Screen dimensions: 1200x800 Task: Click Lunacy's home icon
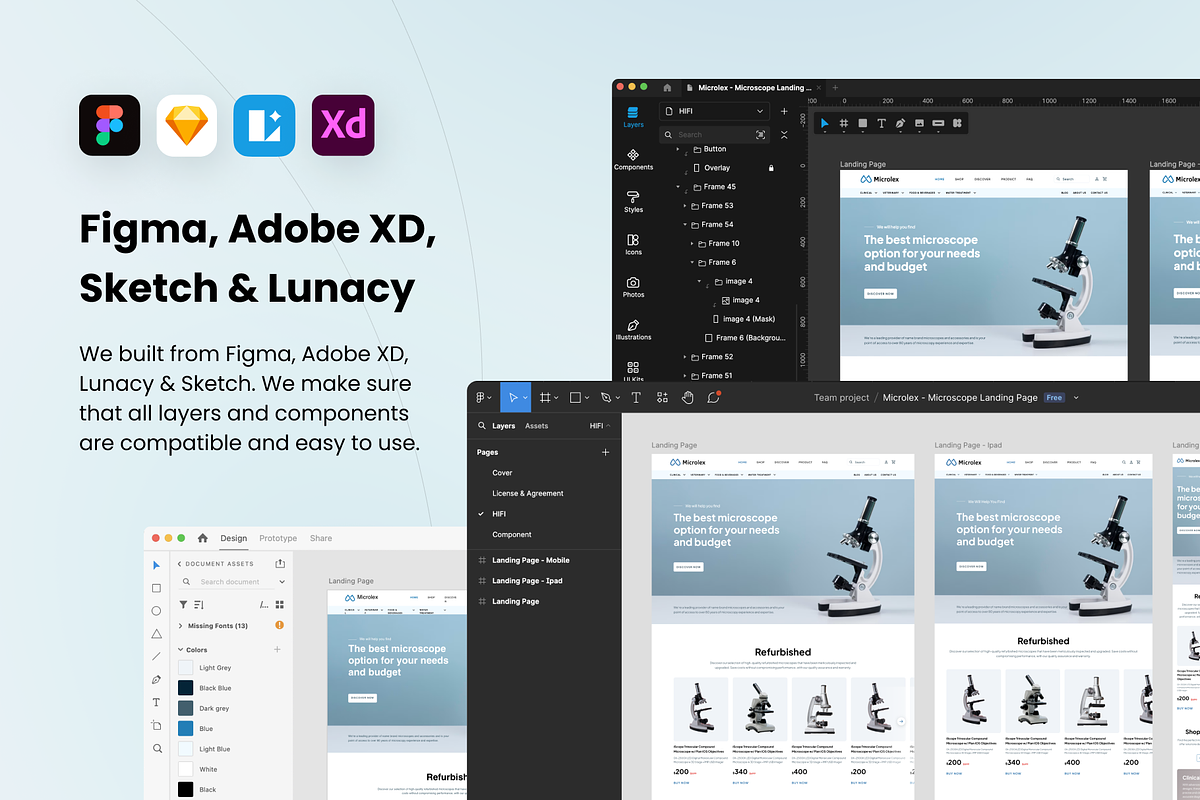668,88
